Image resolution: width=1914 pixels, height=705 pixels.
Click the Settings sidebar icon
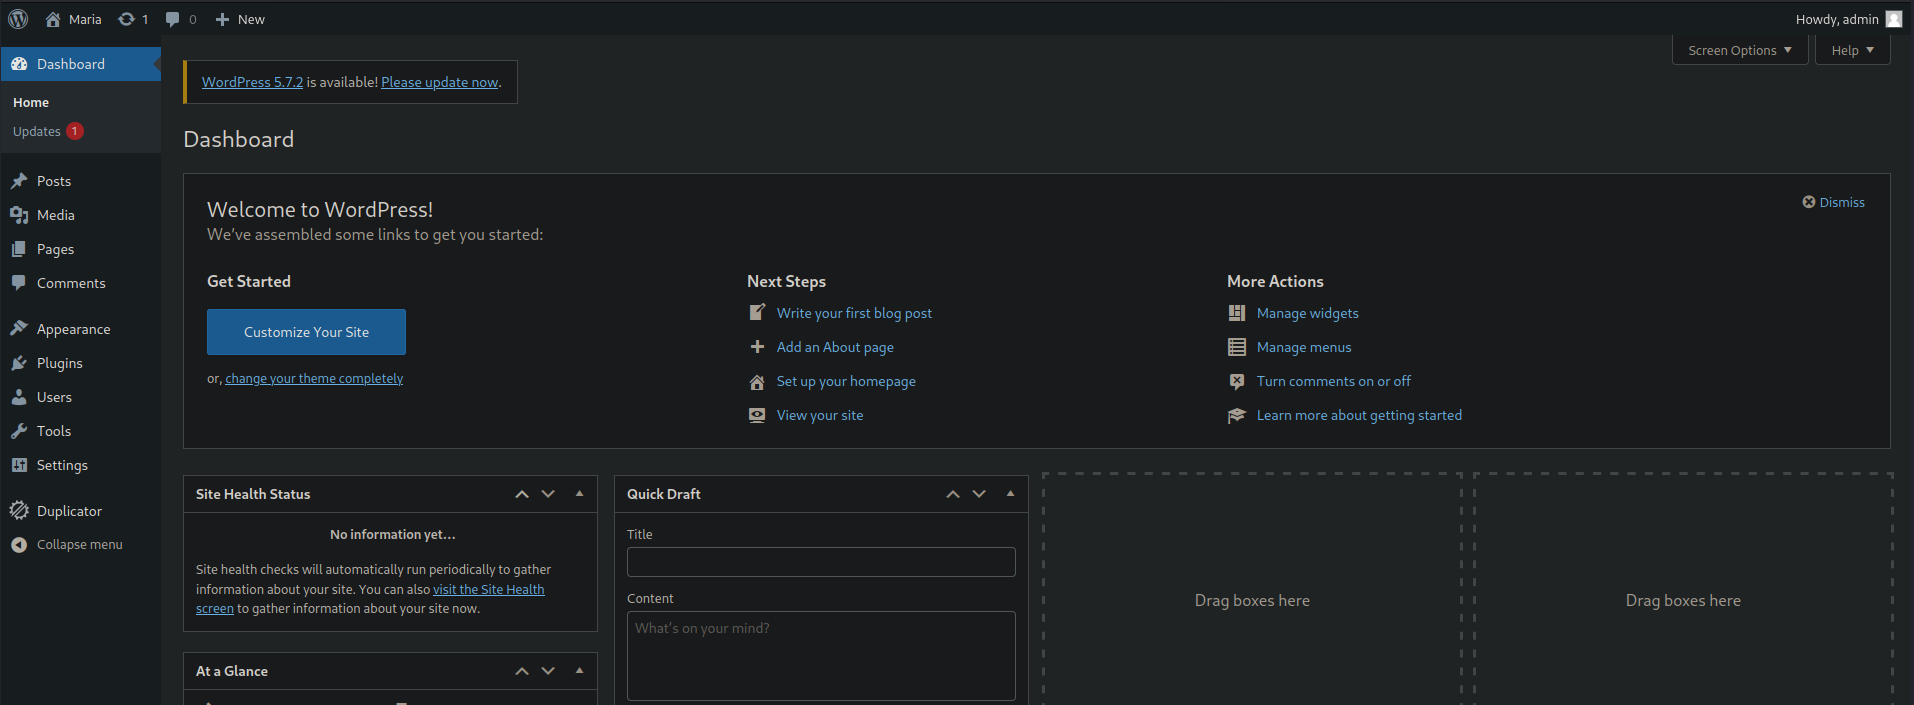(x=19, y=465)
